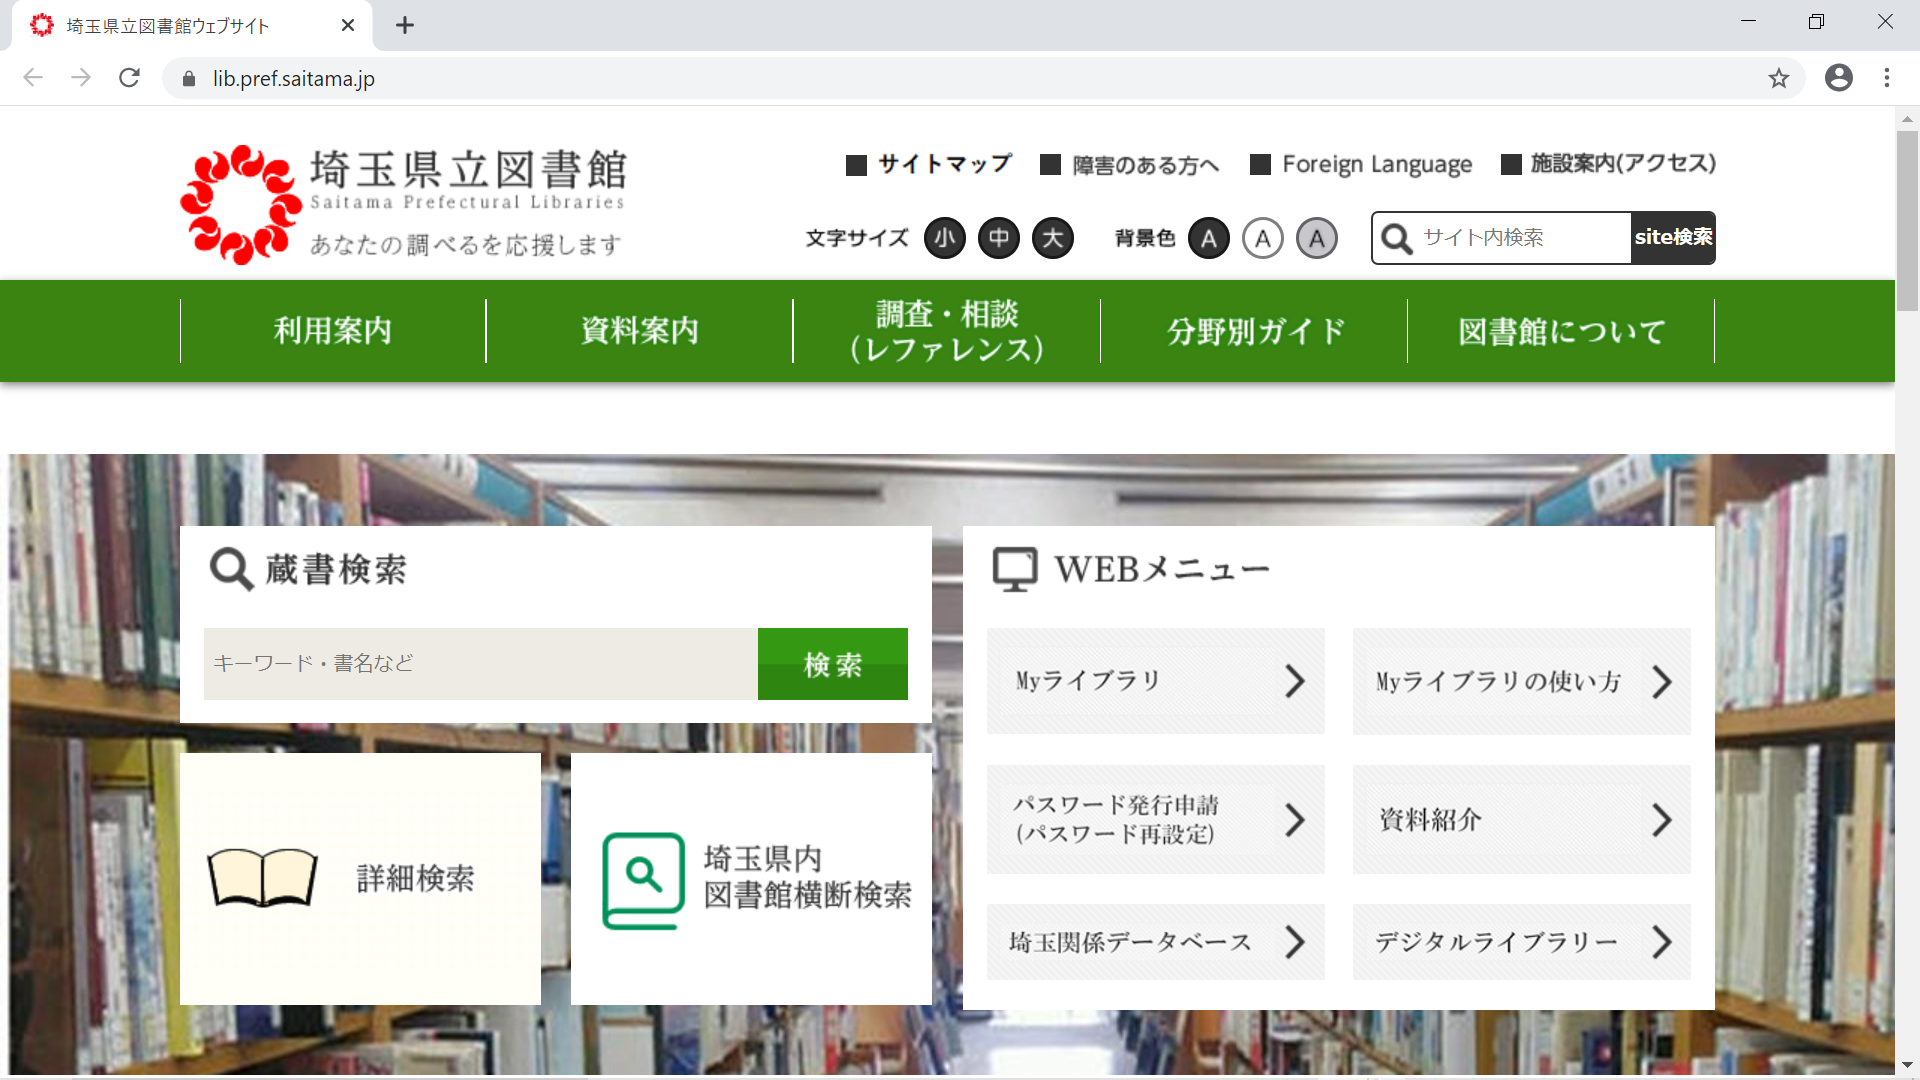Focus the キーワード・書名など search field
The width and height of the screenshot is (1920, 1080).
pyautogui.click(x=481, y=664)
